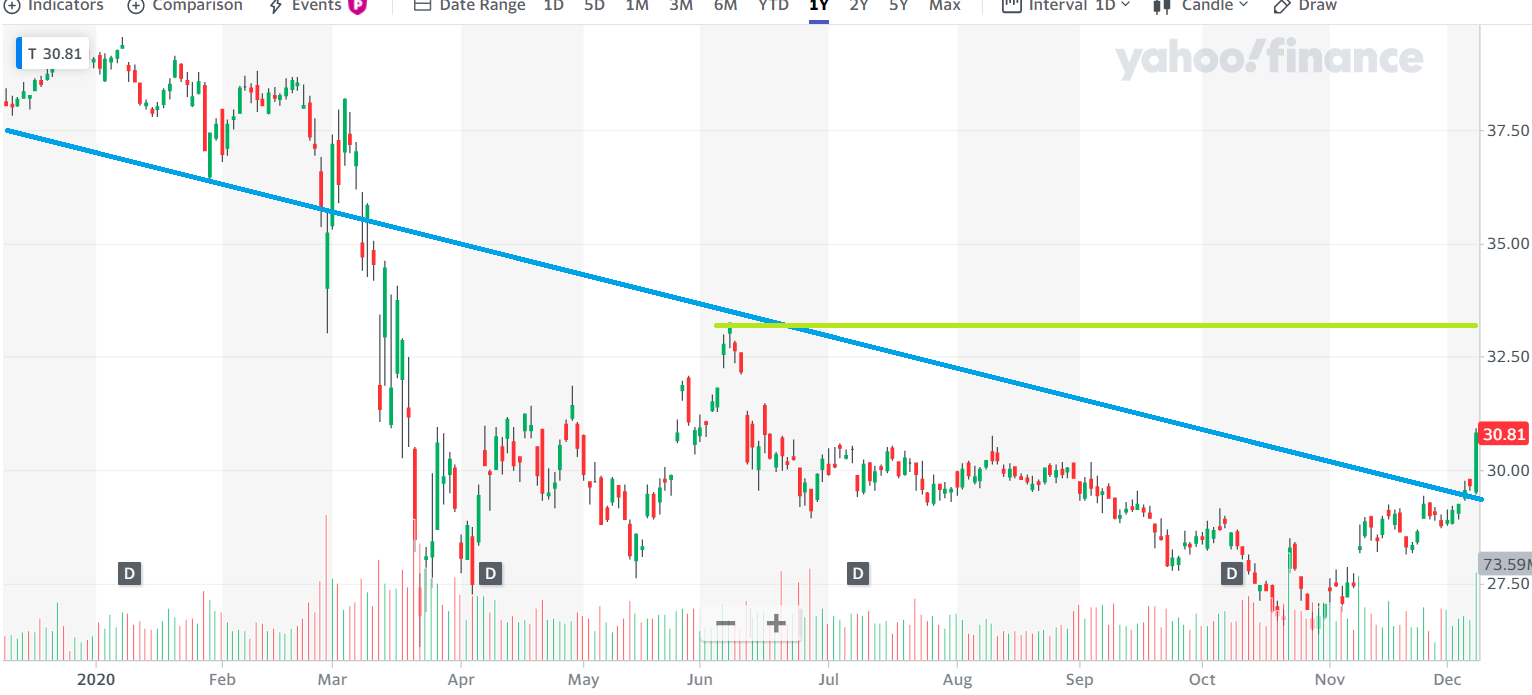Viewport: 1532px width, 695px height.
Task: Click the Oct date axis label
Action: tap(1202, 679)
